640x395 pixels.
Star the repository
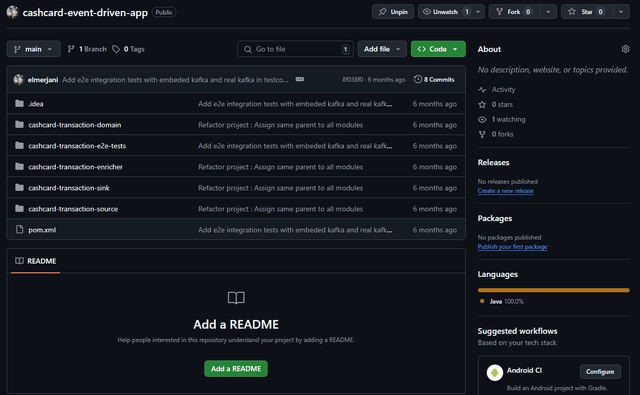coord(587,12)
